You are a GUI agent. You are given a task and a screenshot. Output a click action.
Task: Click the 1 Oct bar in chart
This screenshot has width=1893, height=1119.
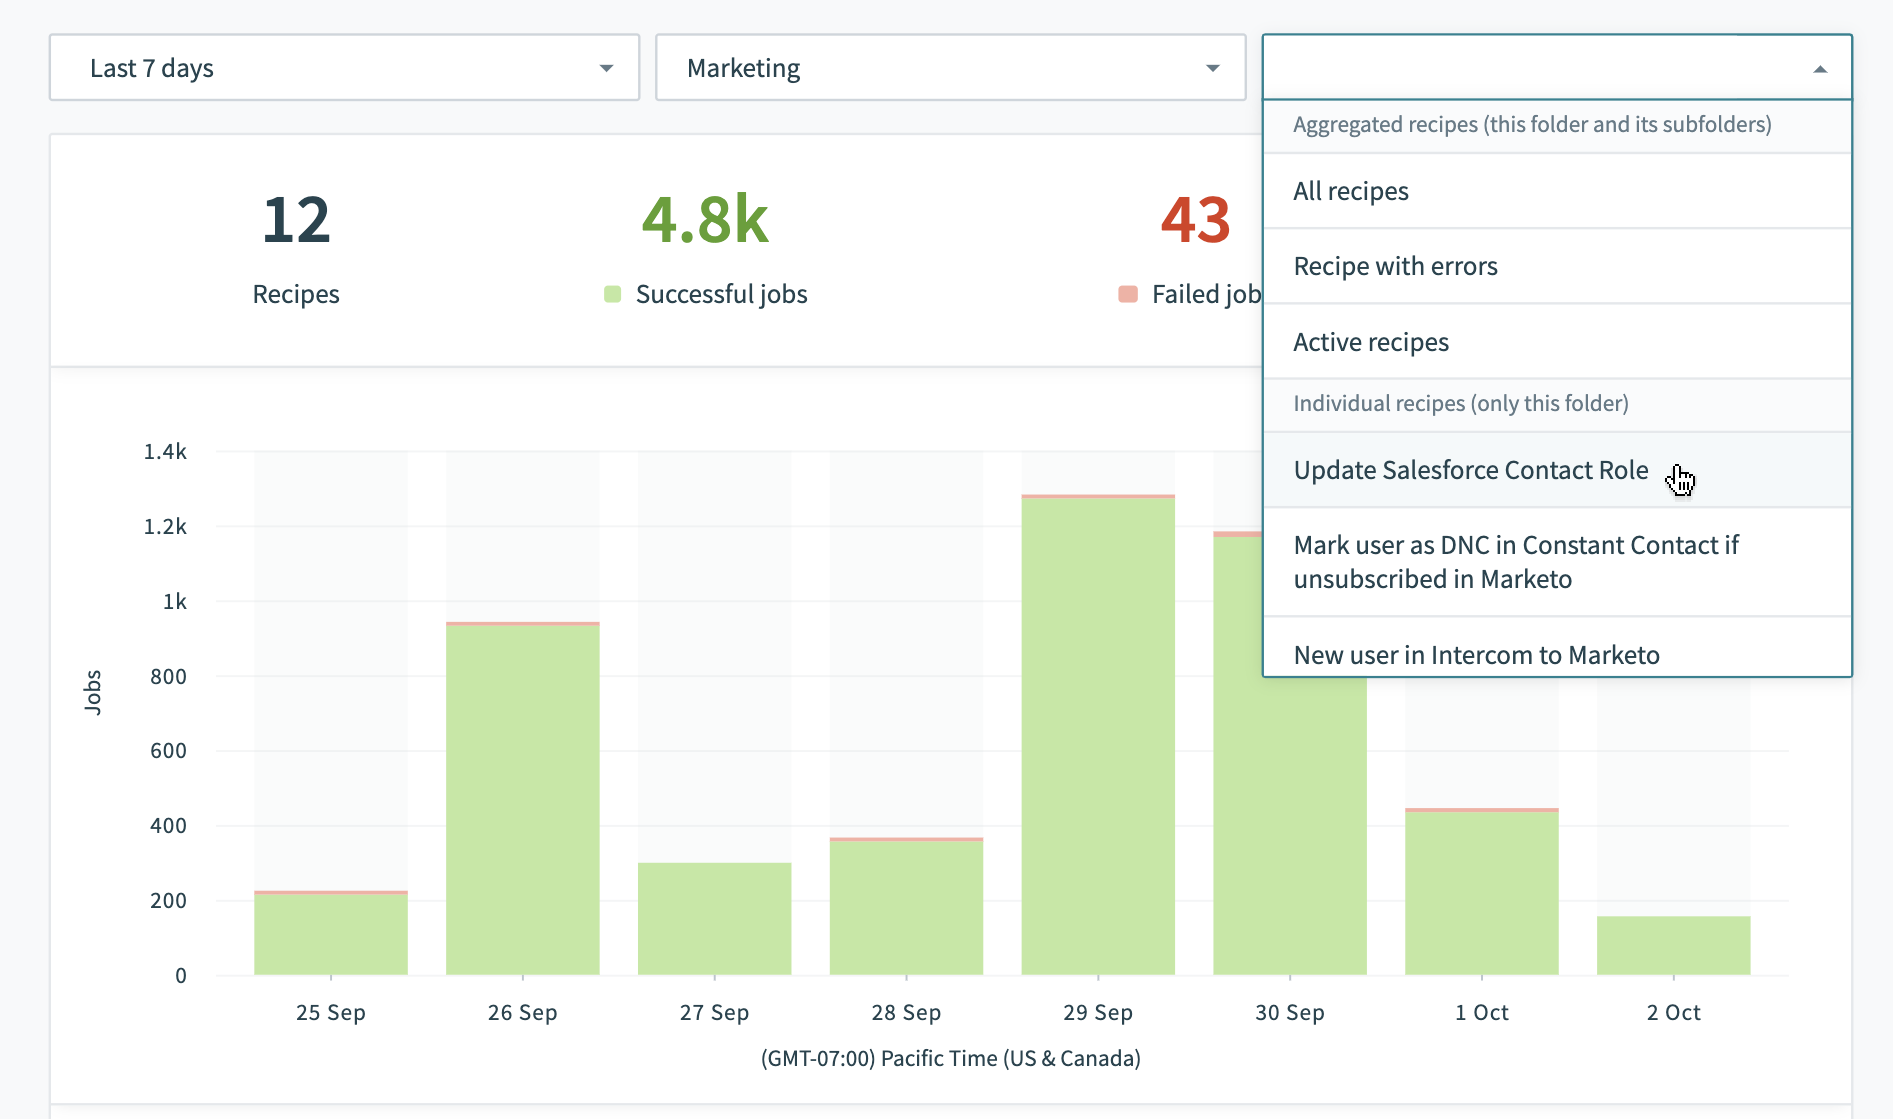[1482, 892]
